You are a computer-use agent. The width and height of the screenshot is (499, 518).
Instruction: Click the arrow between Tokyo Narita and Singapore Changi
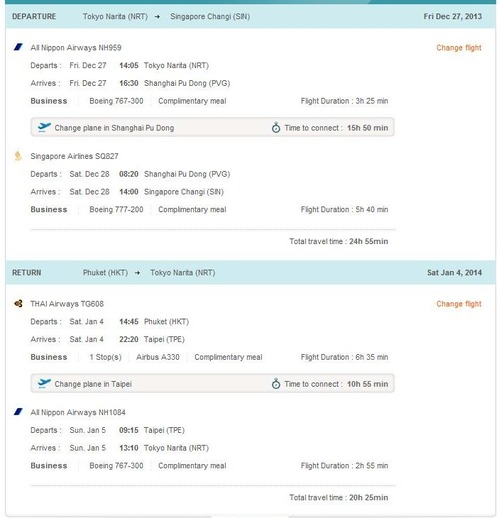[x=157, y=17]
